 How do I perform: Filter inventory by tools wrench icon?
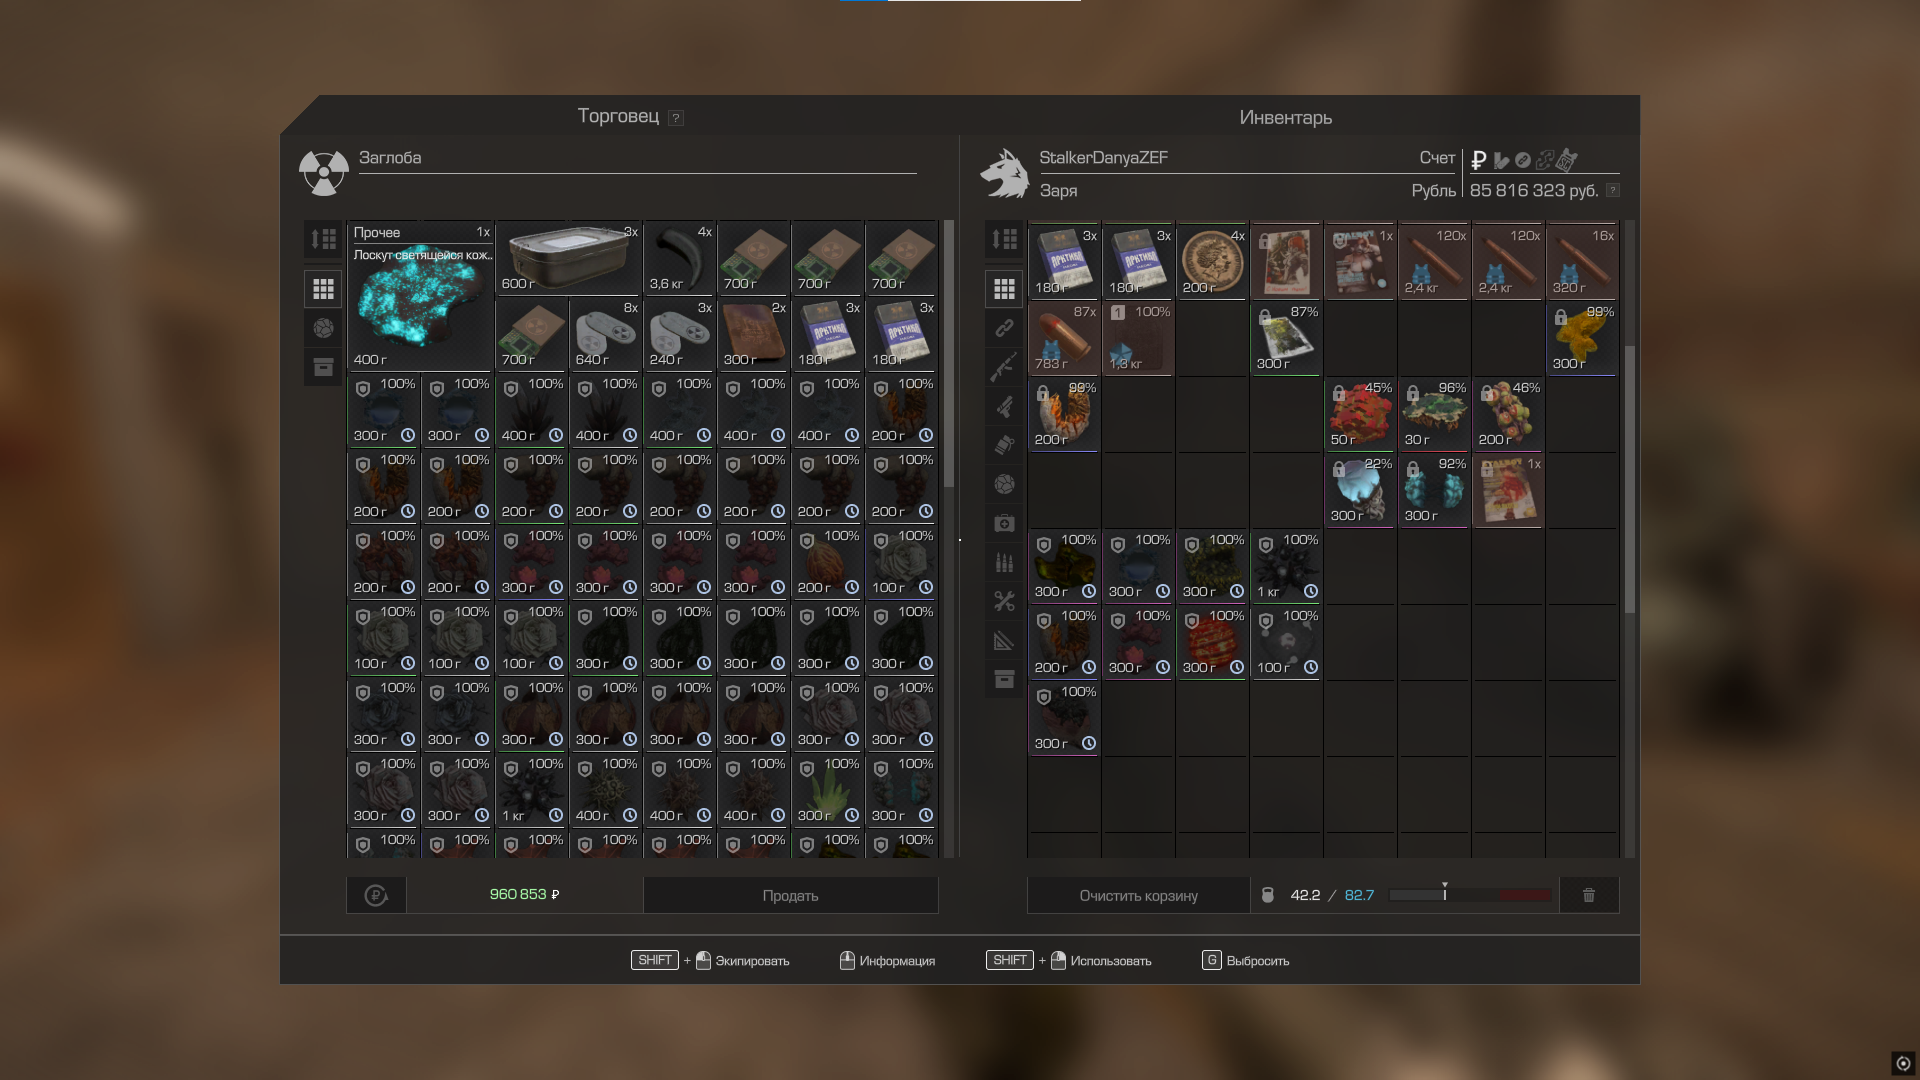tap(1004, 601)
